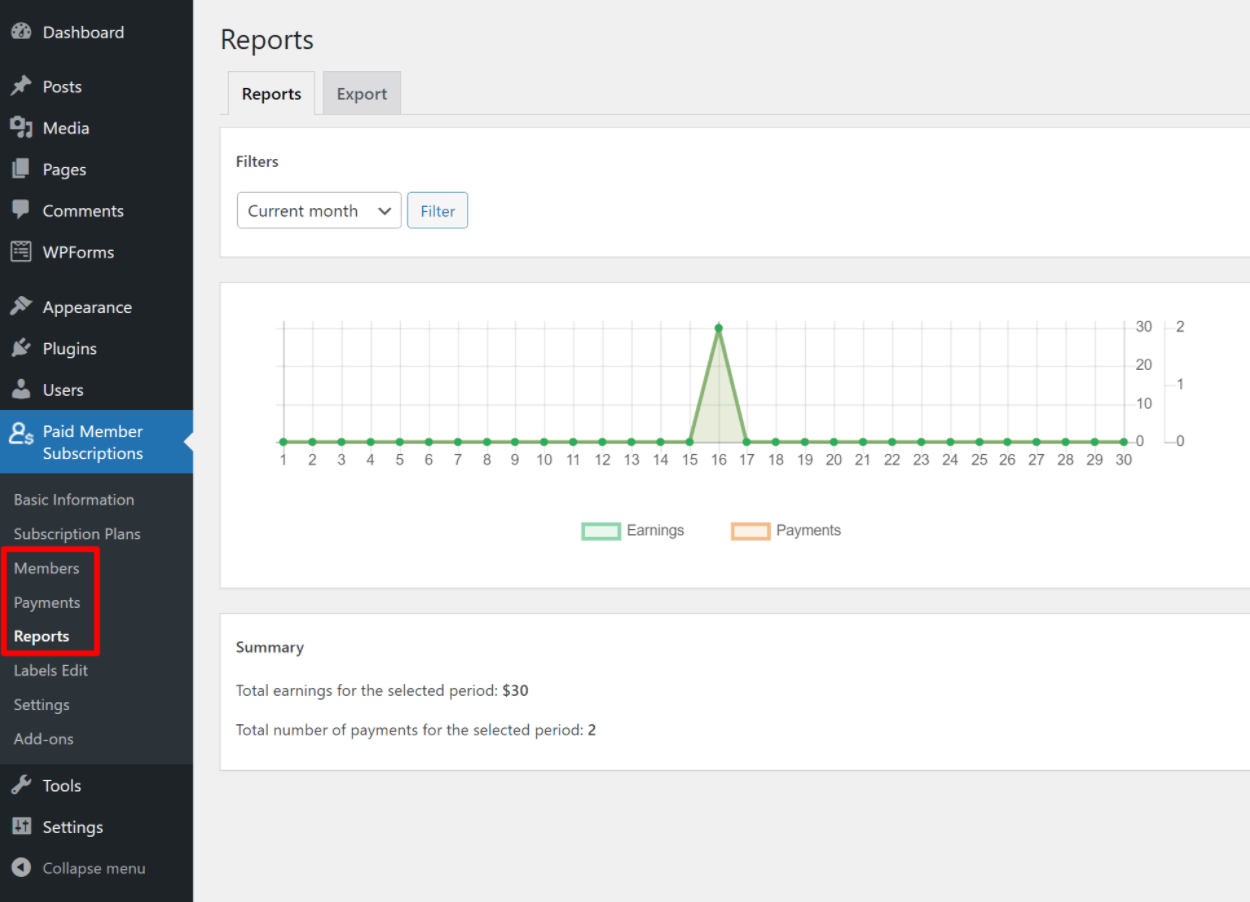The height and width of the screenshot is (902, 1250).
Task: Switch to the Export tab
Action: (x=361, y=94)
